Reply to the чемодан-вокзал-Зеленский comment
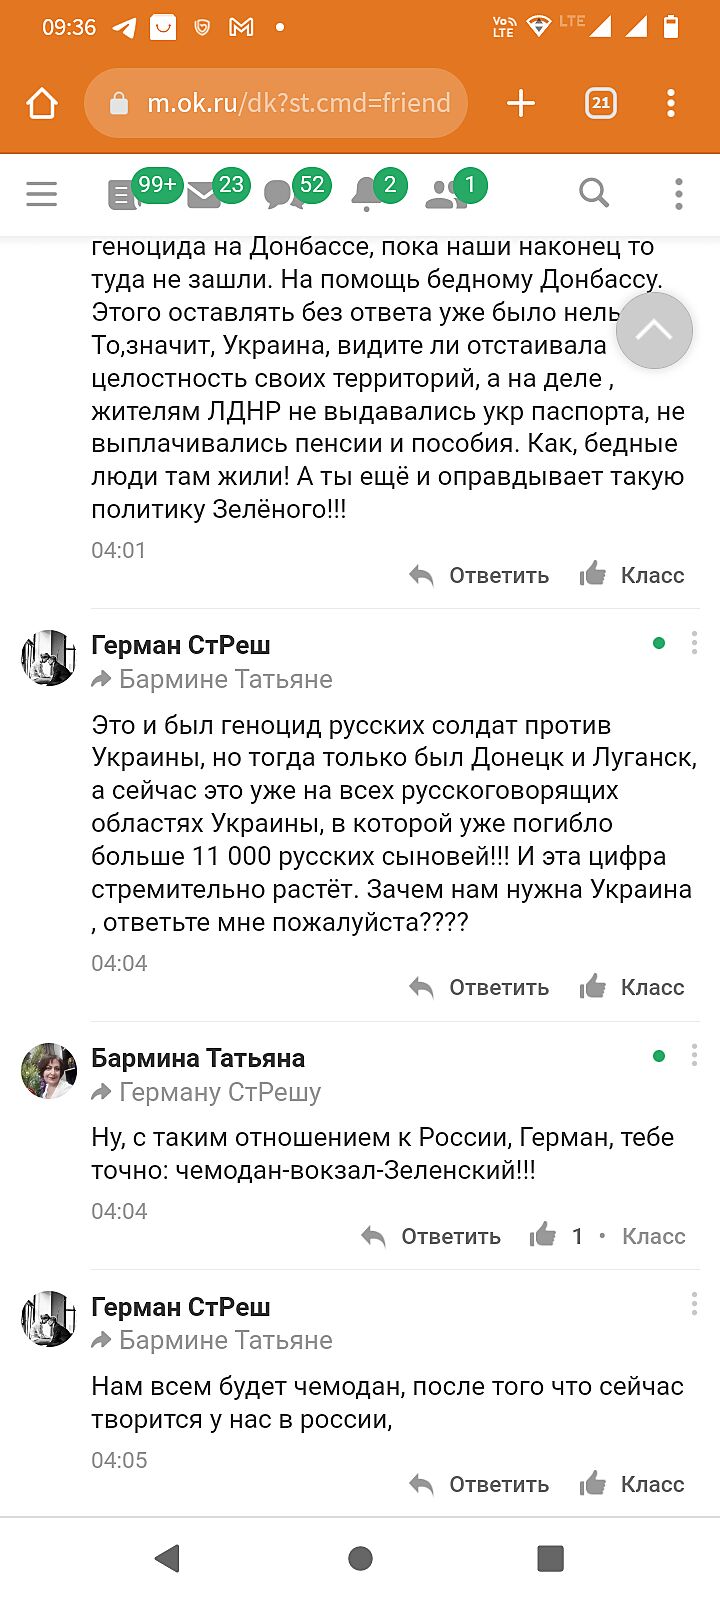The height and width of the screenshot is (1600, 720). pos(432,1237)
